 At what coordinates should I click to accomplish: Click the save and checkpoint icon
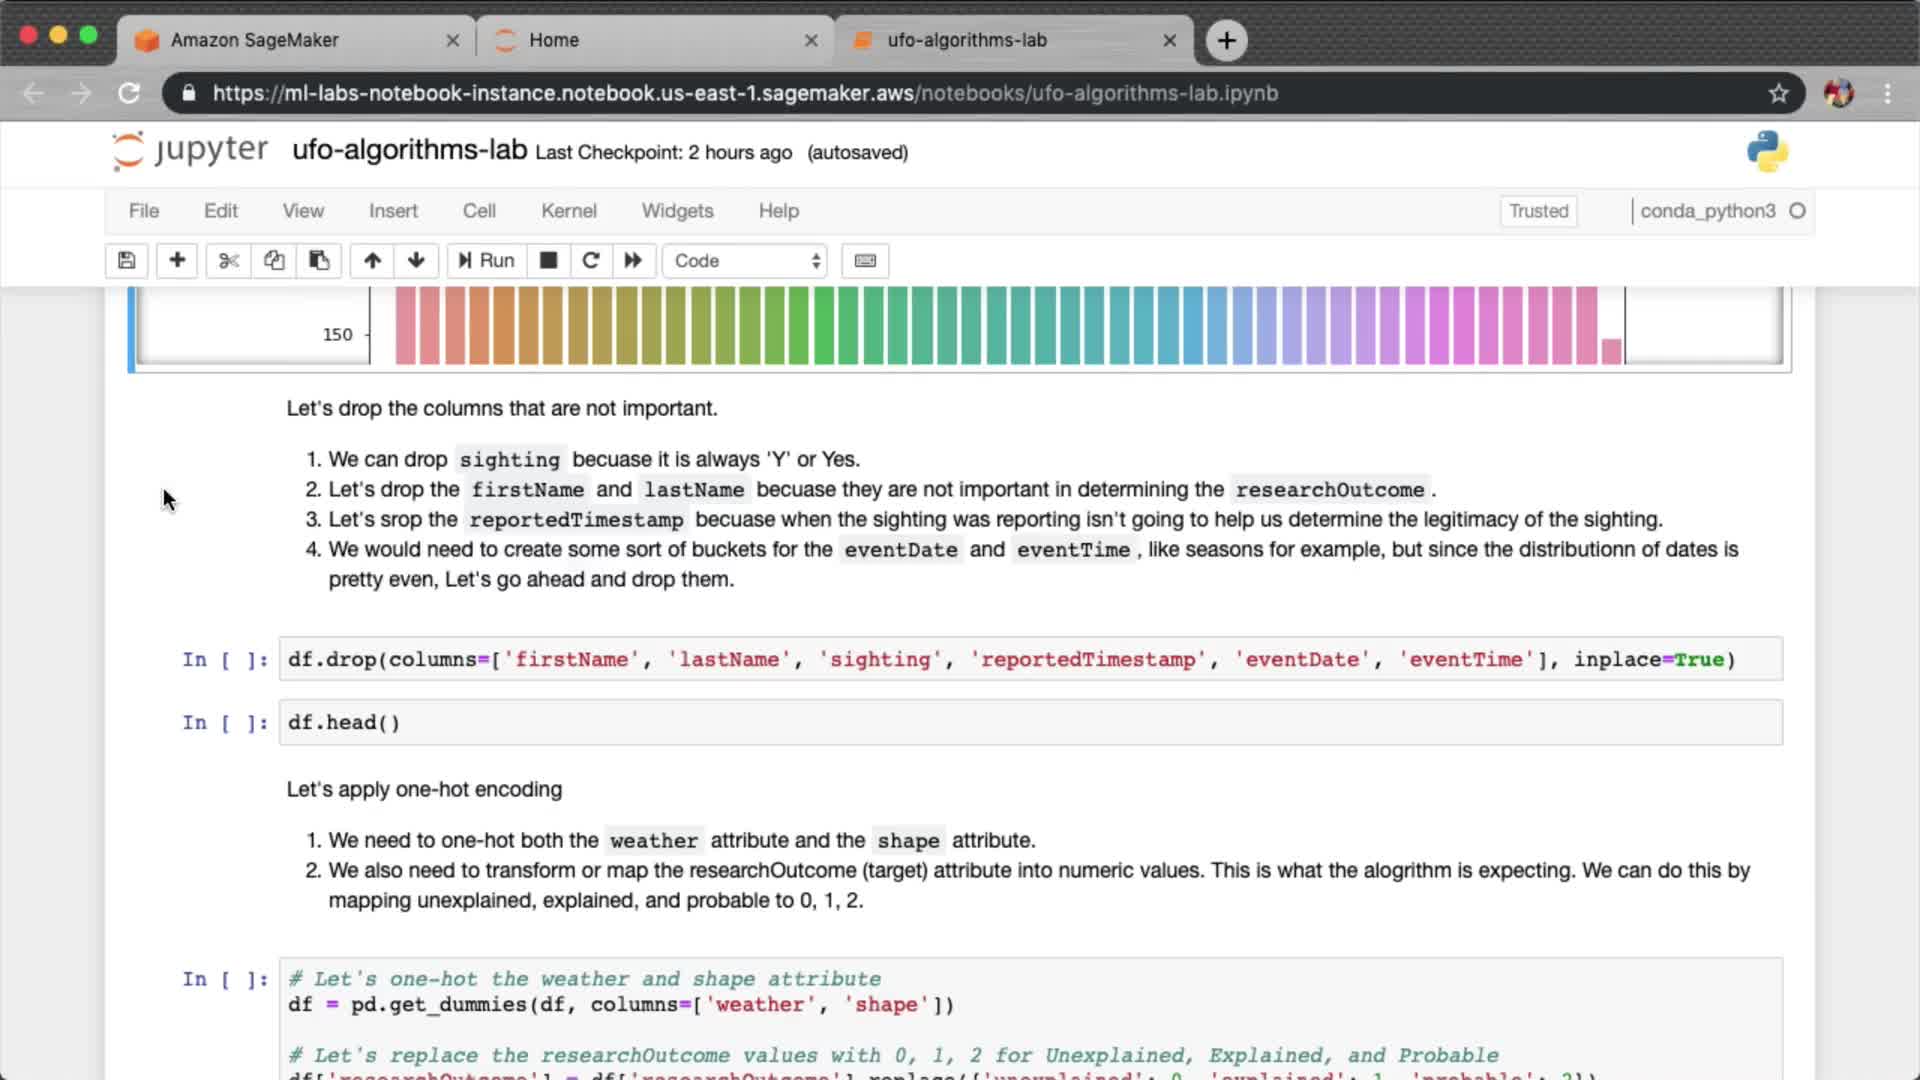coord(126,261)
